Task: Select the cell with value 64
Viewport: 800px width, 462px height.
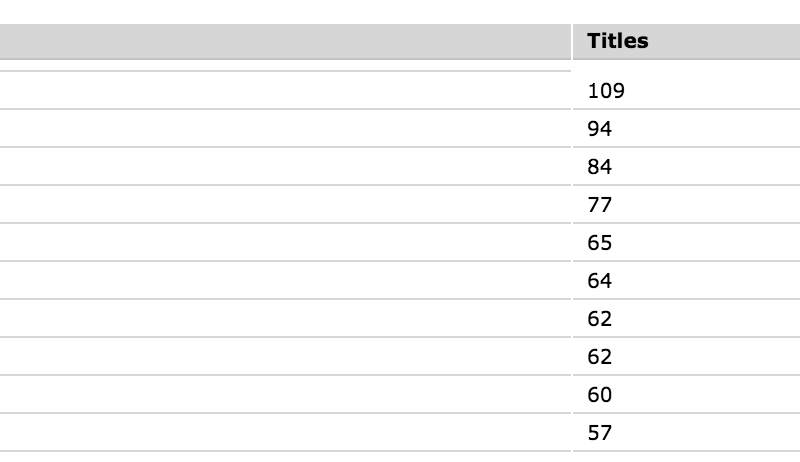Action: [x=686, y=280]
